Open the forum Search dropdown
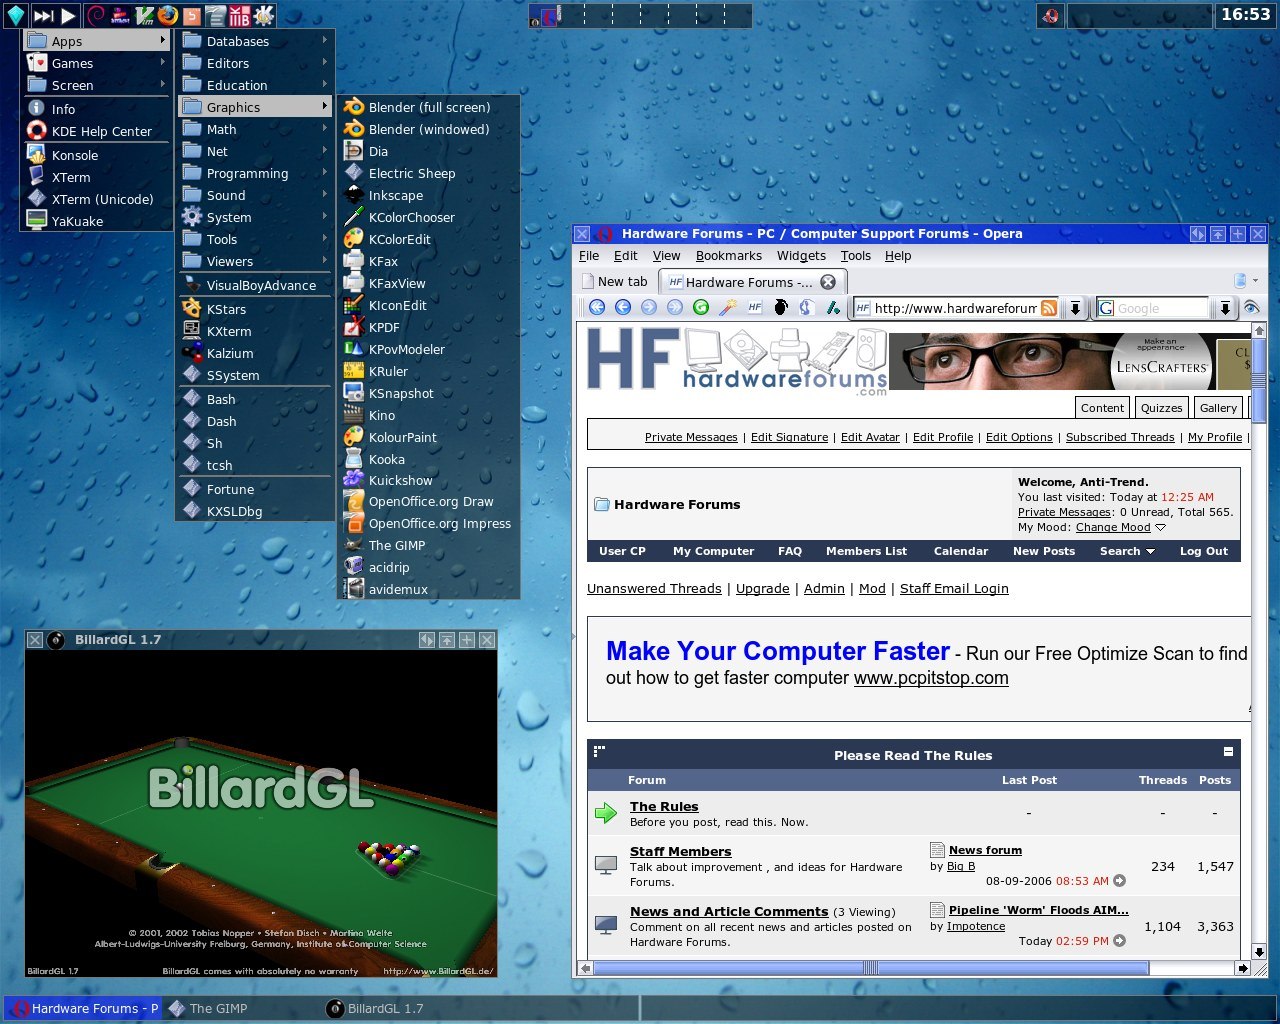Image resolution: width=1280 pixels, height=1024 pixels. click(1127, 551)
